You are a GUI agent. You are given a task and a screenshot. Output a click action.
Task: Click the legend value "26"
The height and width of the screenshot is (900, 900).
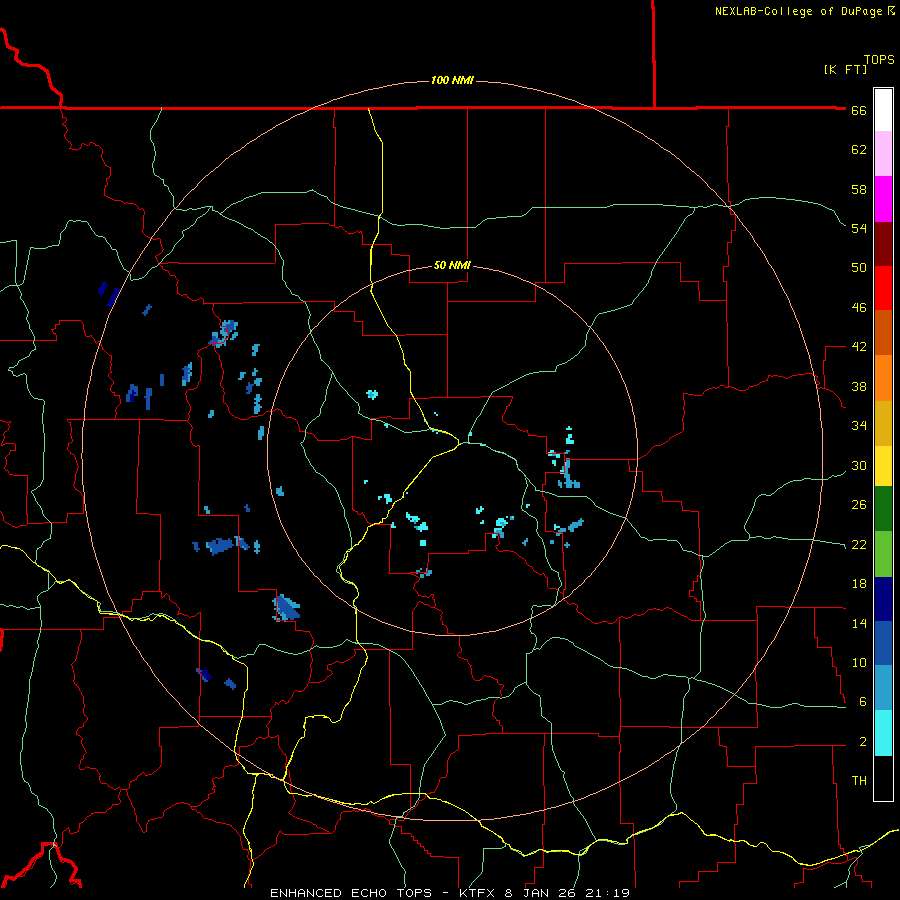[x=859, y=505]
